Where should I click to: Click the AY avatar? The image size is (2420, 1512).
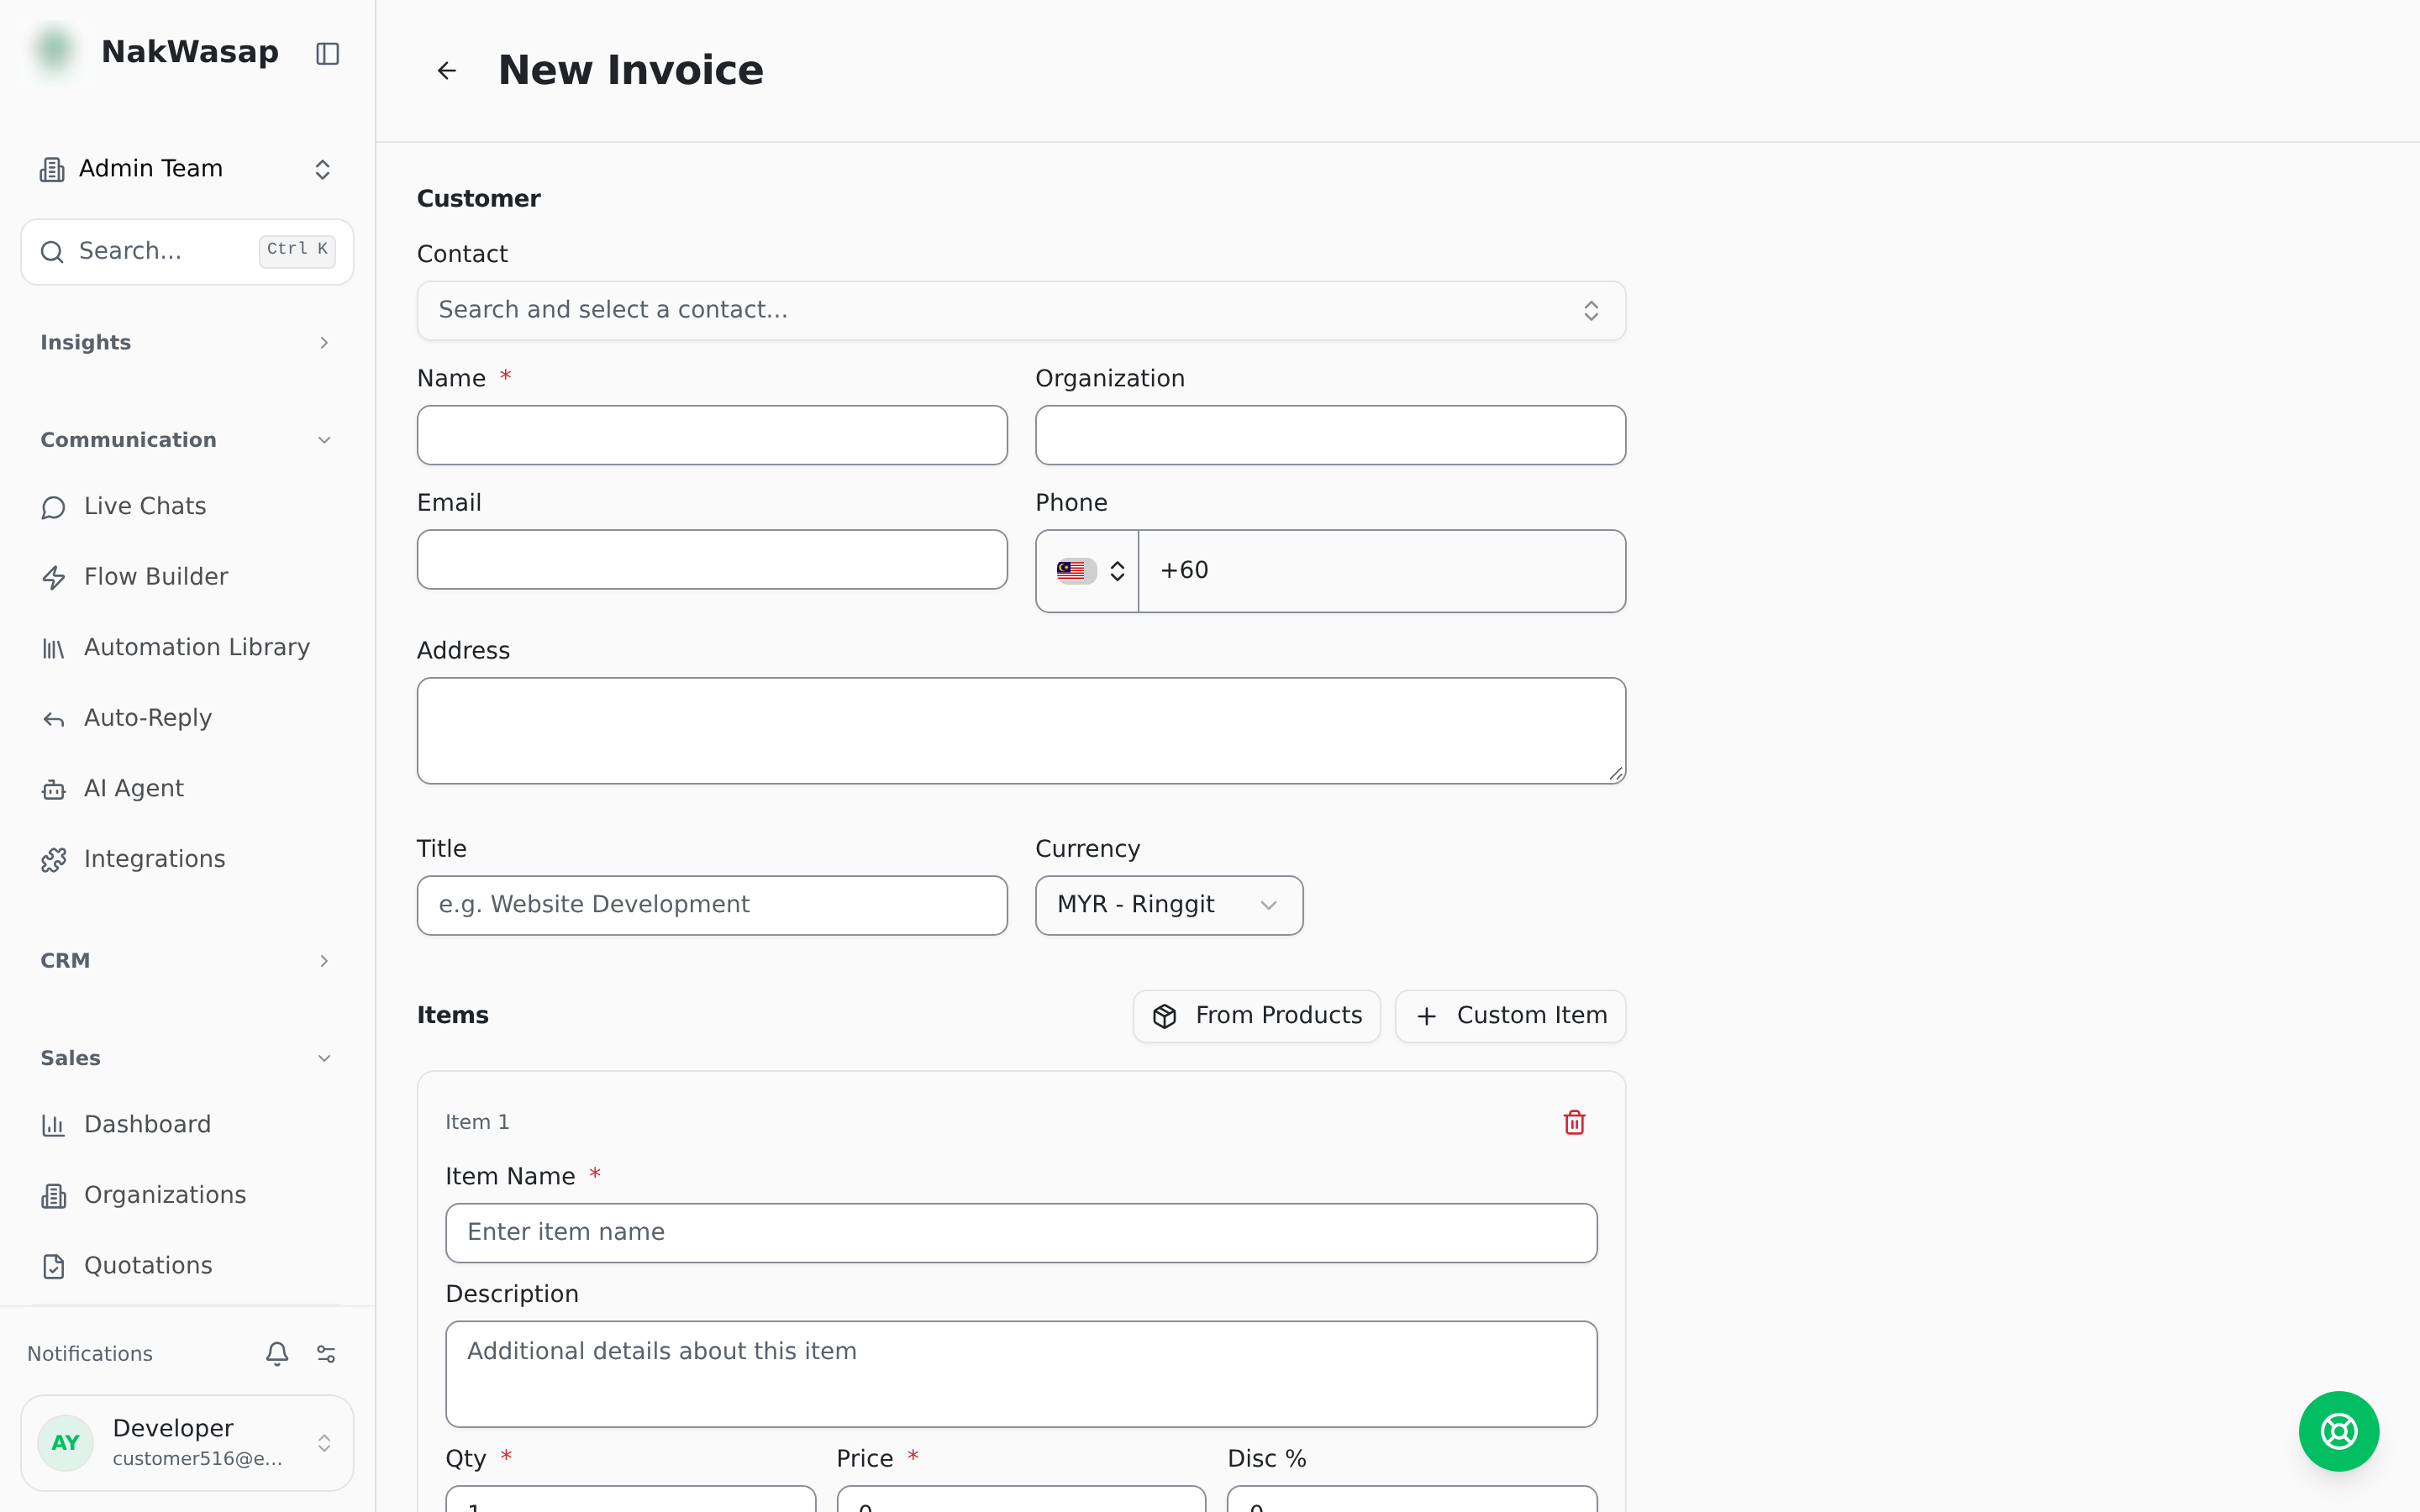click(x=66, y=1442)
